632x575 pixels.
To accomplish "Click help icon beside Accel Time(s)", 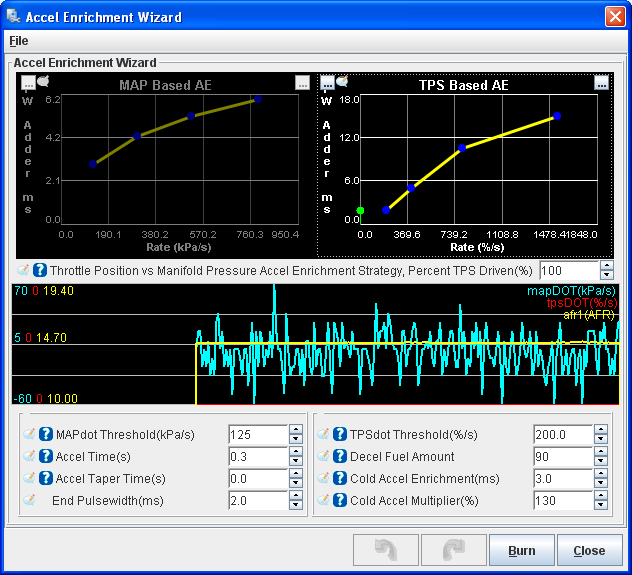I will coord(45,456).
